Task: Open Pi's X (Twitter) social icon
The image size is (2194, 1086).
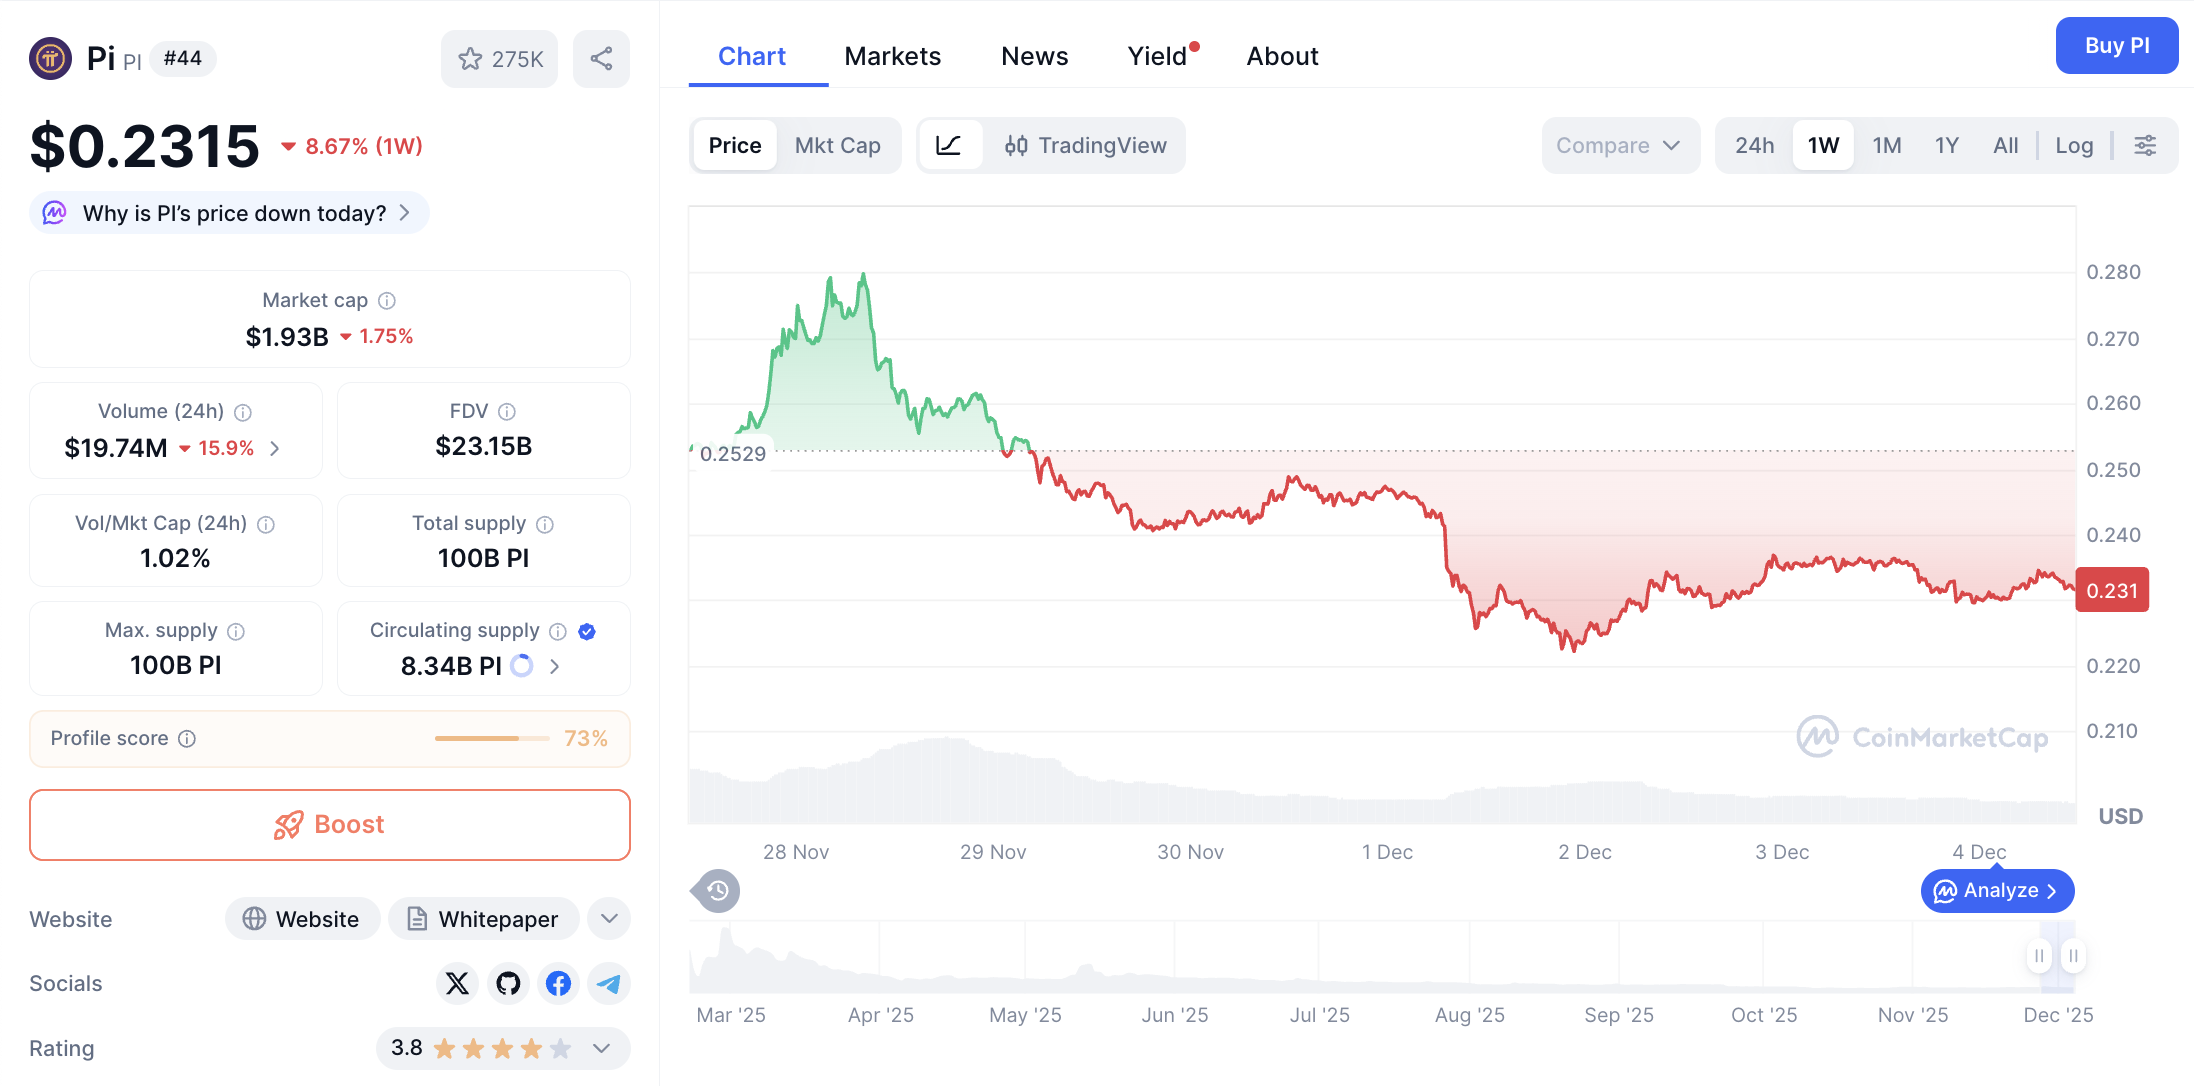Action: pyautogui.click(x=457, y=984)
